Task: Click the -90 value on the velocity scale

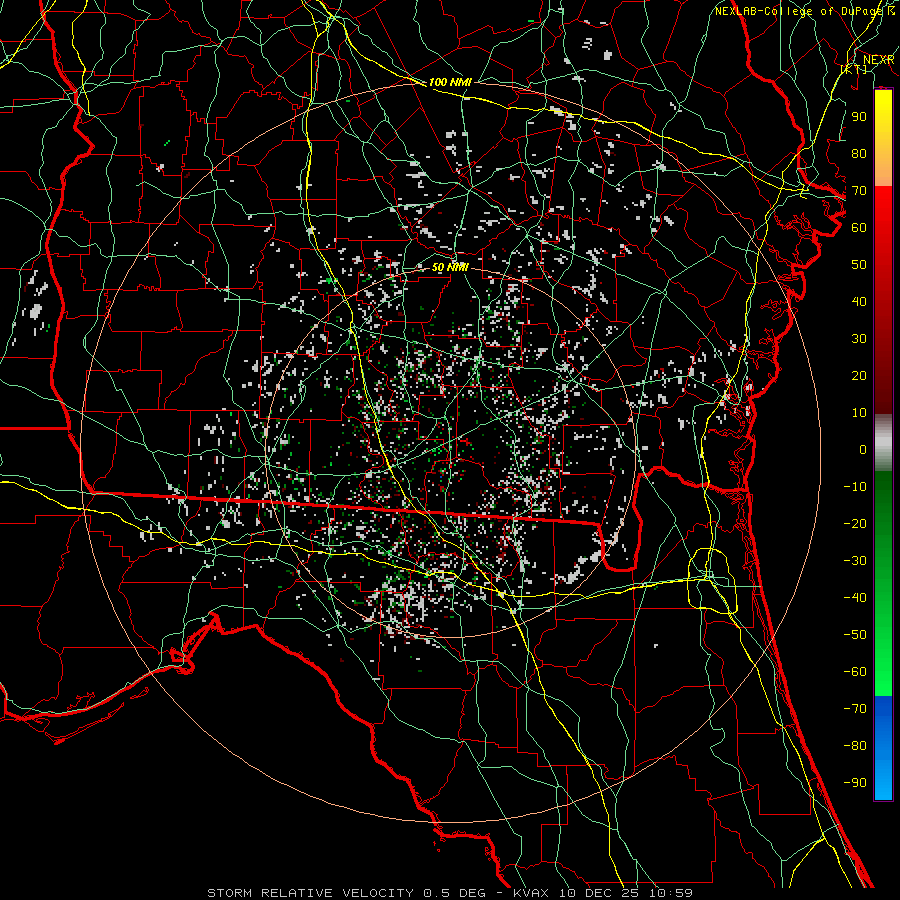Action: pyautogui.click(x=855, y=783)
